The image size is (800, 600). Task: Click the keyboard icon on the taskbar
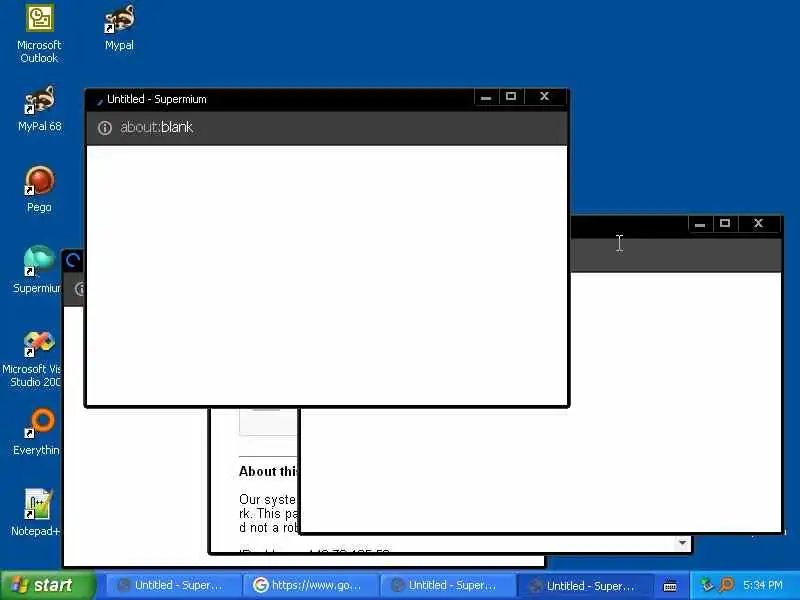point(670,586)
